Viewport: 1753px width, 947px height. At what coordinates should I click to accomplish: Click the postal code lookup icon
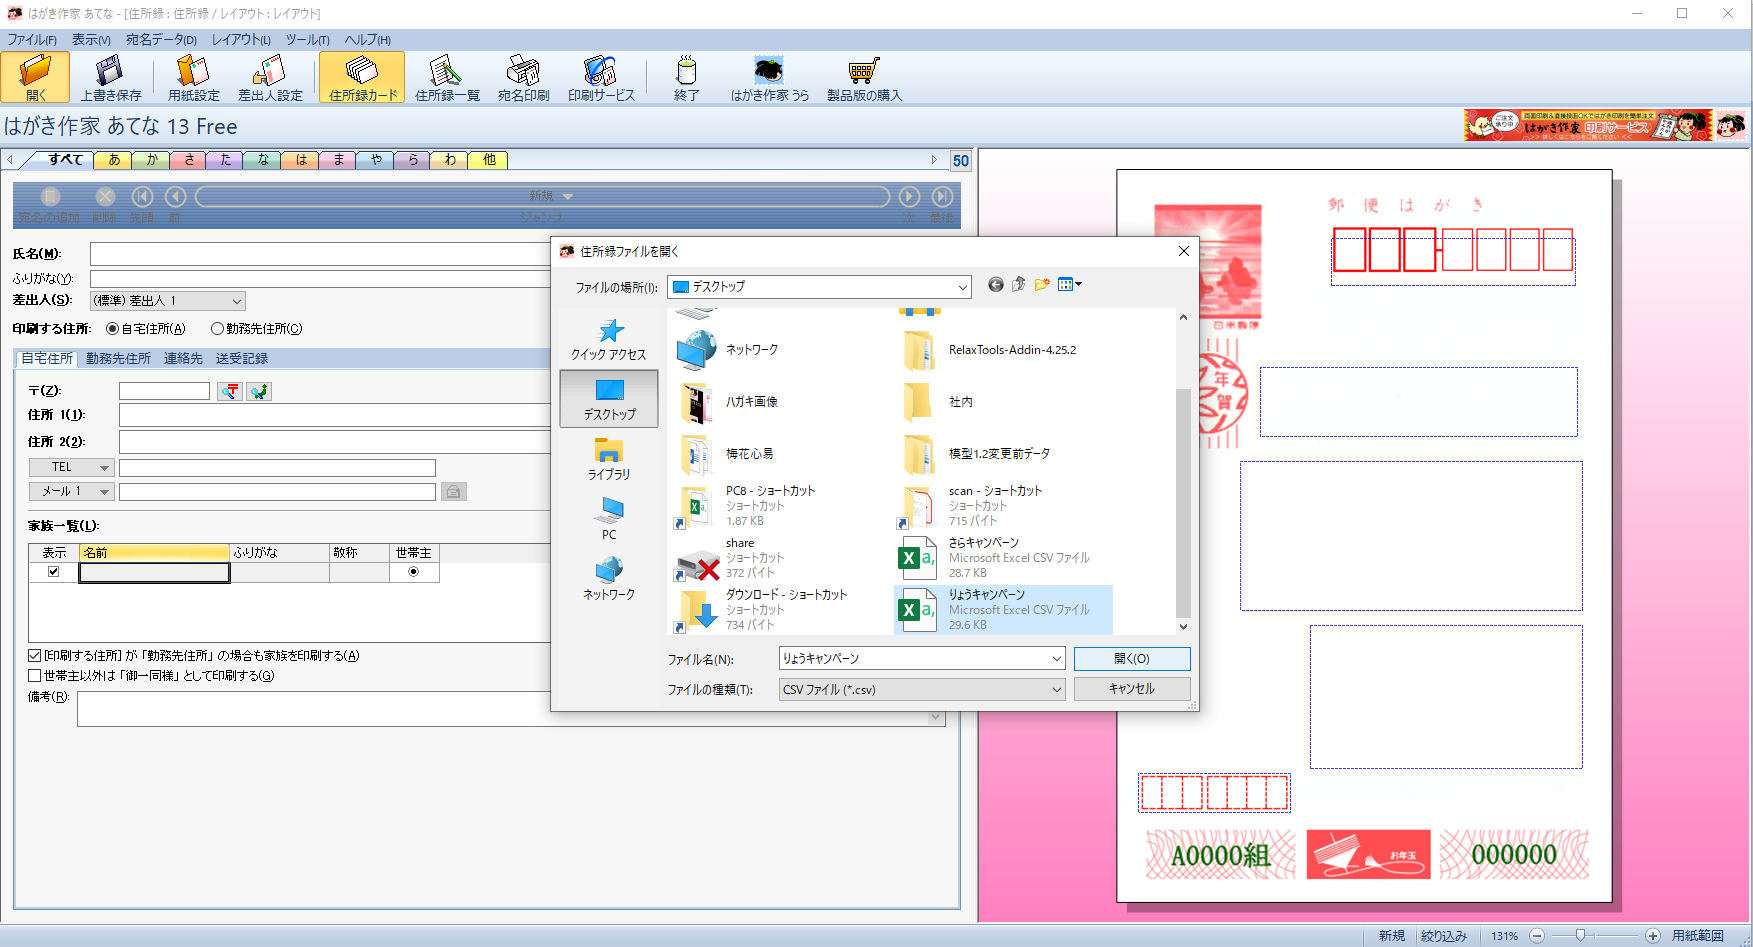[x=230, y=391]
